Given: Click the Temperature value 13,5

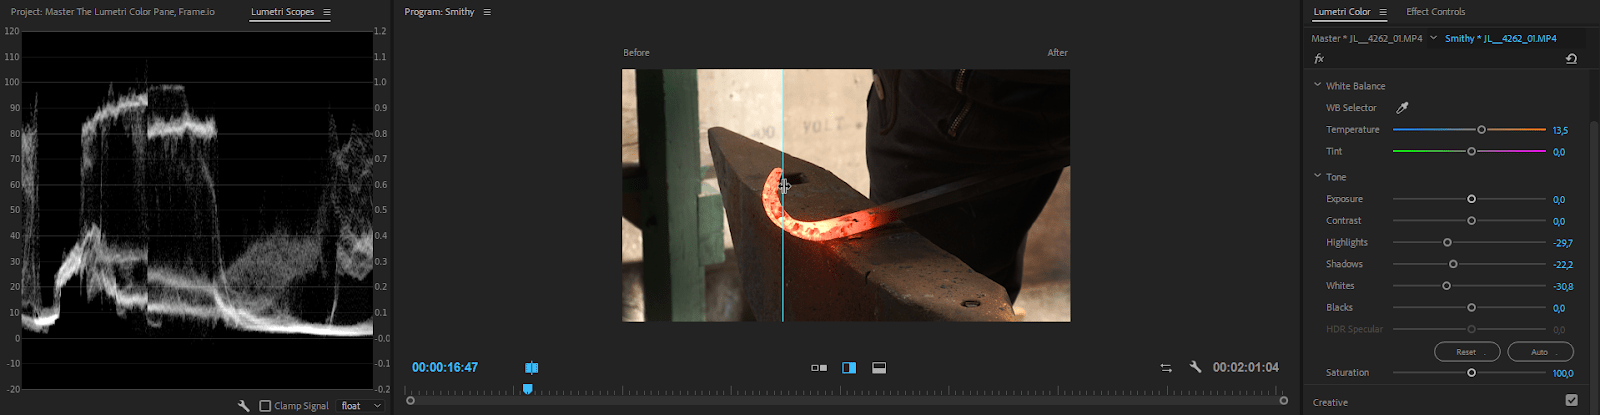Looking at the screenshot, I should 1560,131.
